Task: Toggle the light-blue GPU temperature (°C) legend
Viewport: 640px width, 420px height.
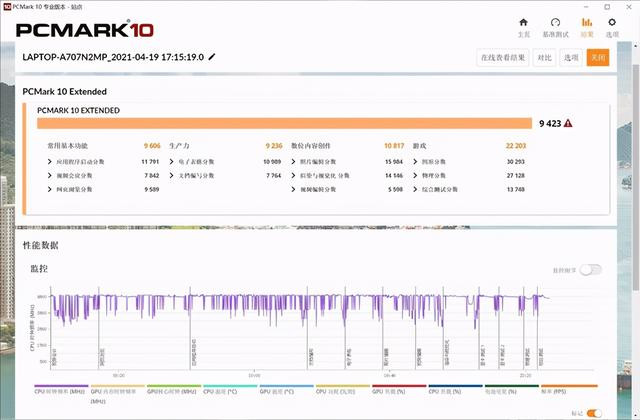Action: (287, 390)
